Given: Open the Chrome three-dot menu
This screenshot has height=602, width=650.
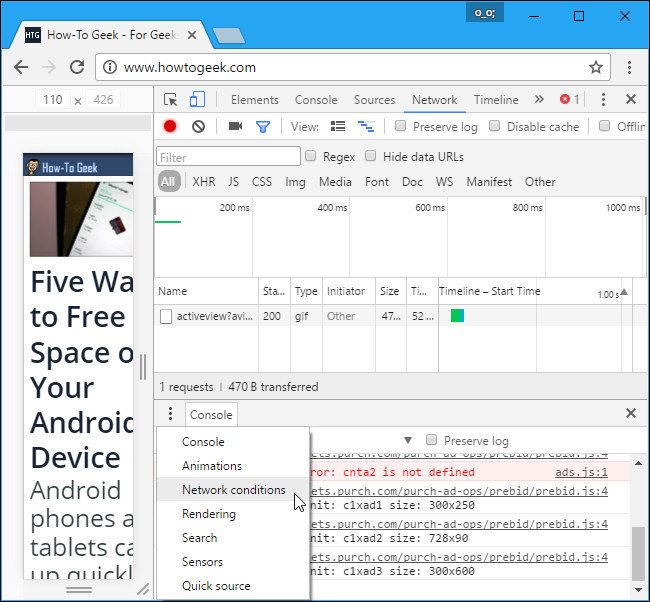Looking at the screenshot, I should (x=629, y=67).
